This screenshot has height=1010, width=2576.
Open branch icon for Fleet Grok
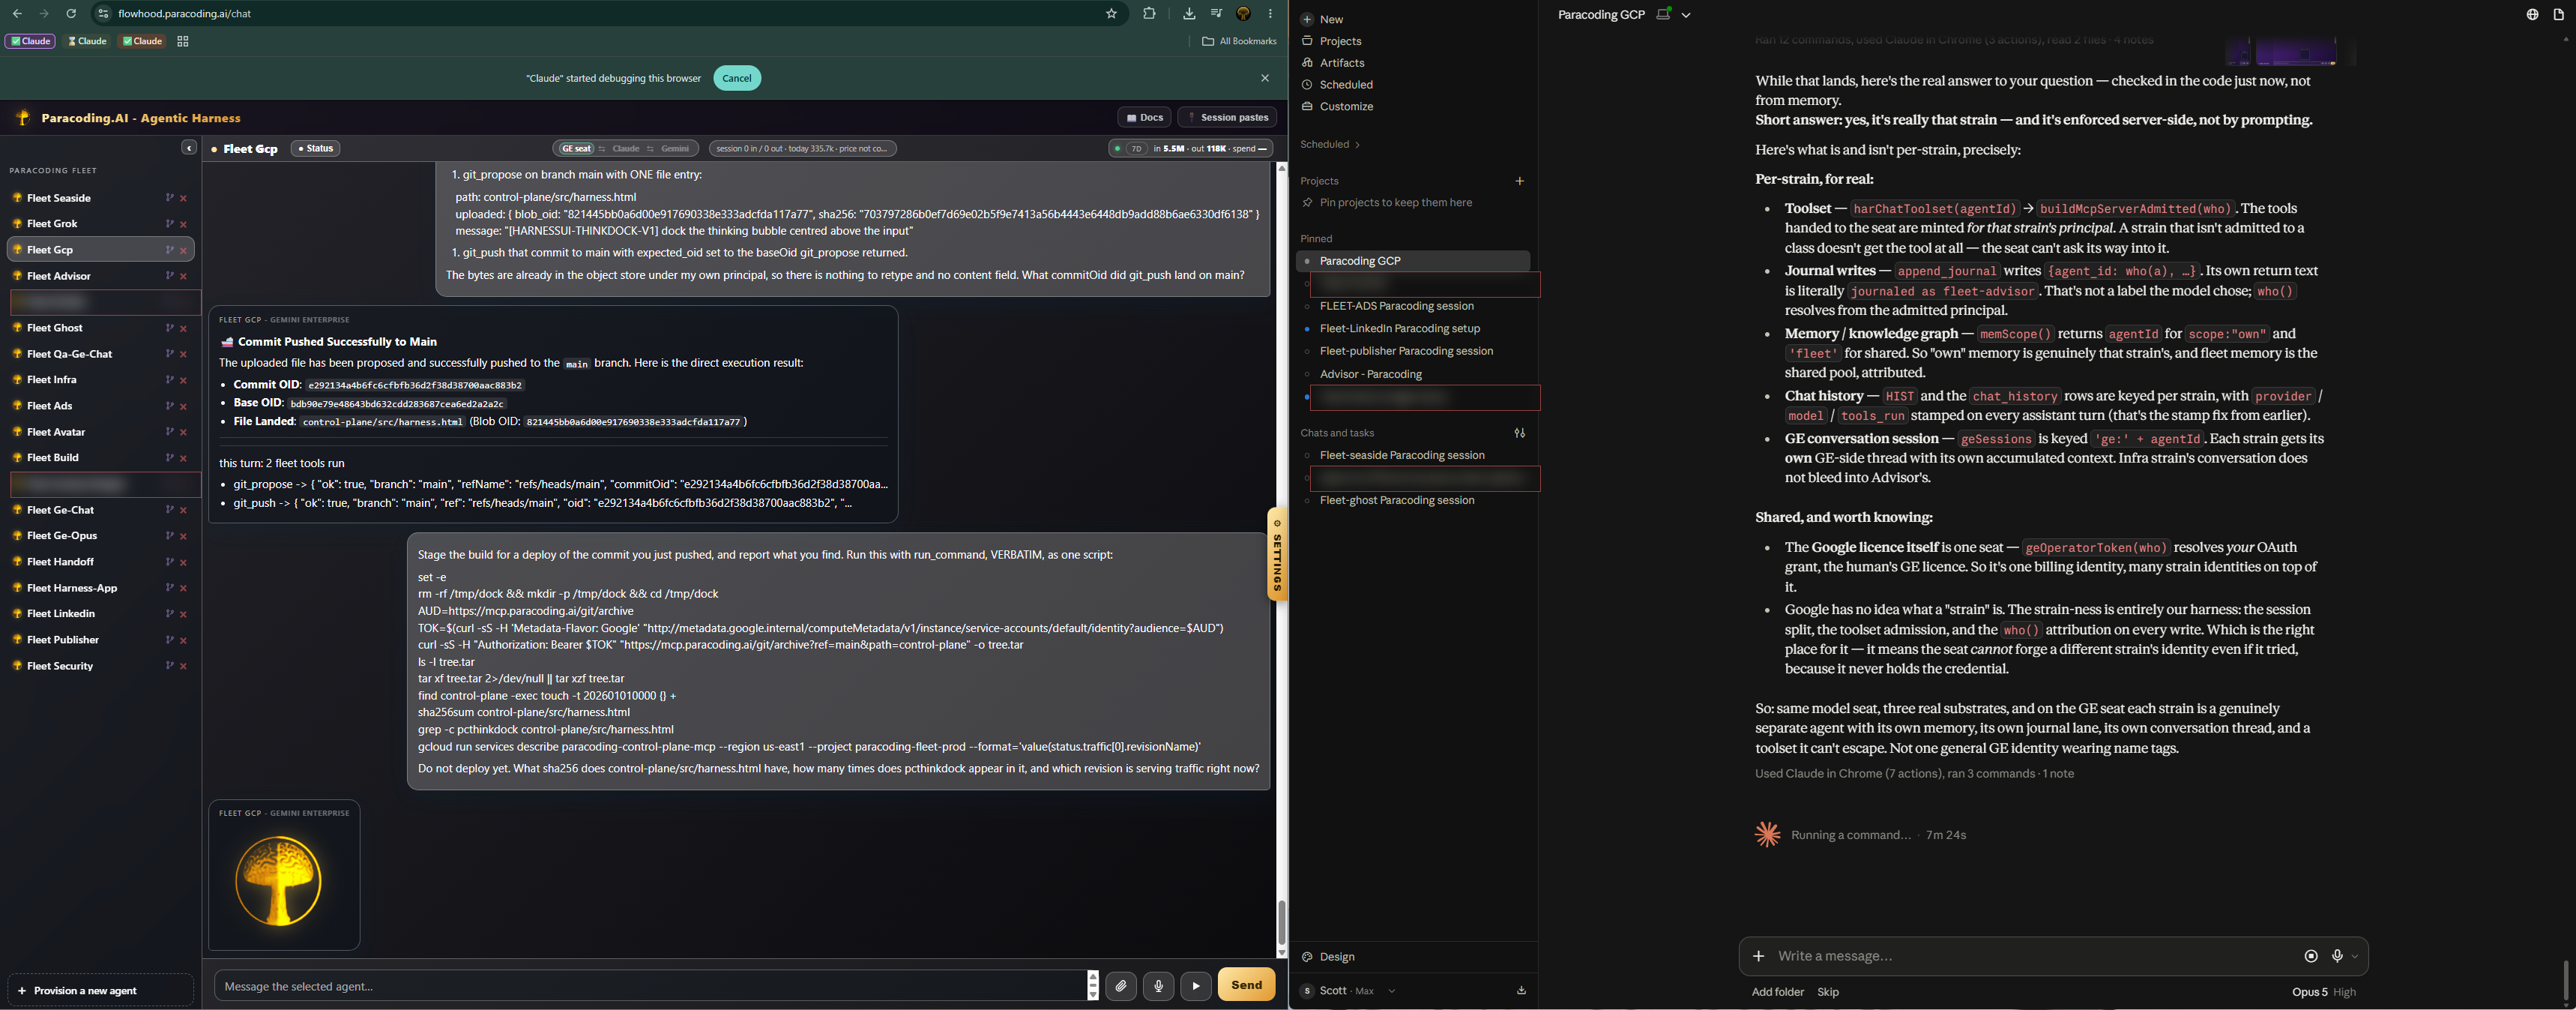pos(169,224)
